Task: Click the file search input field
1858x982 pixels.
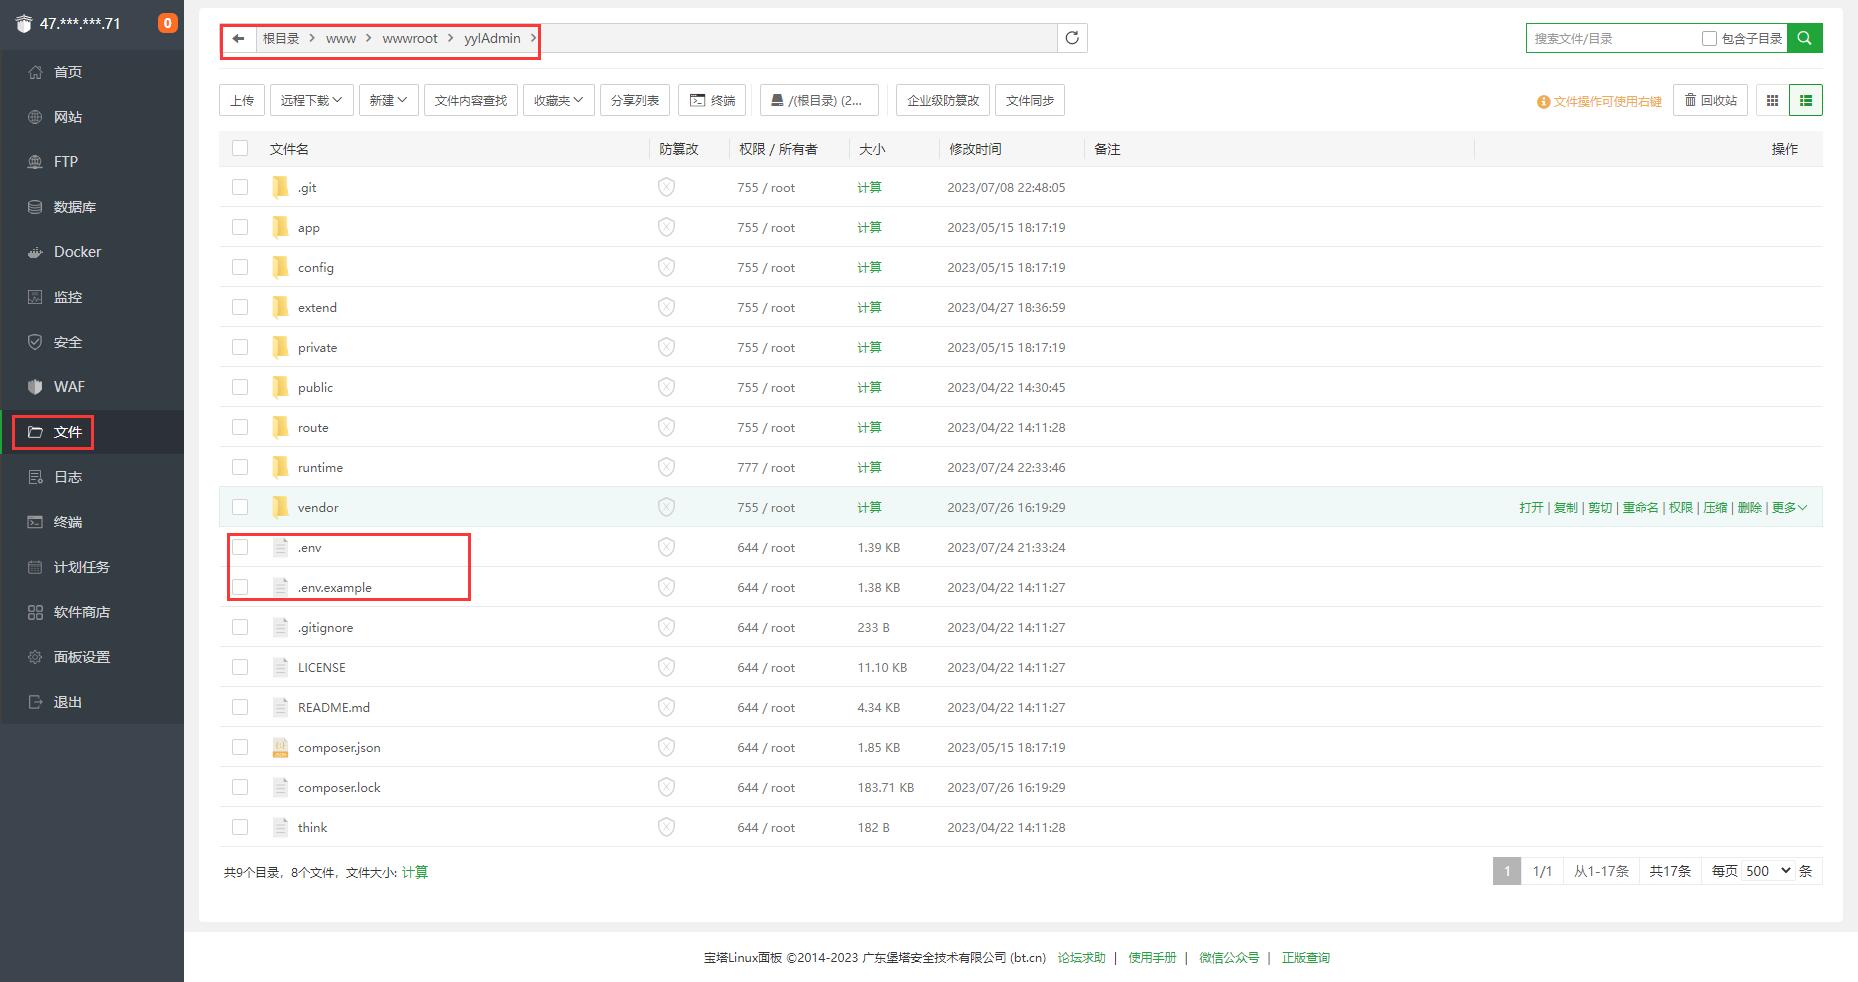Action: (x=1612, y=38)
